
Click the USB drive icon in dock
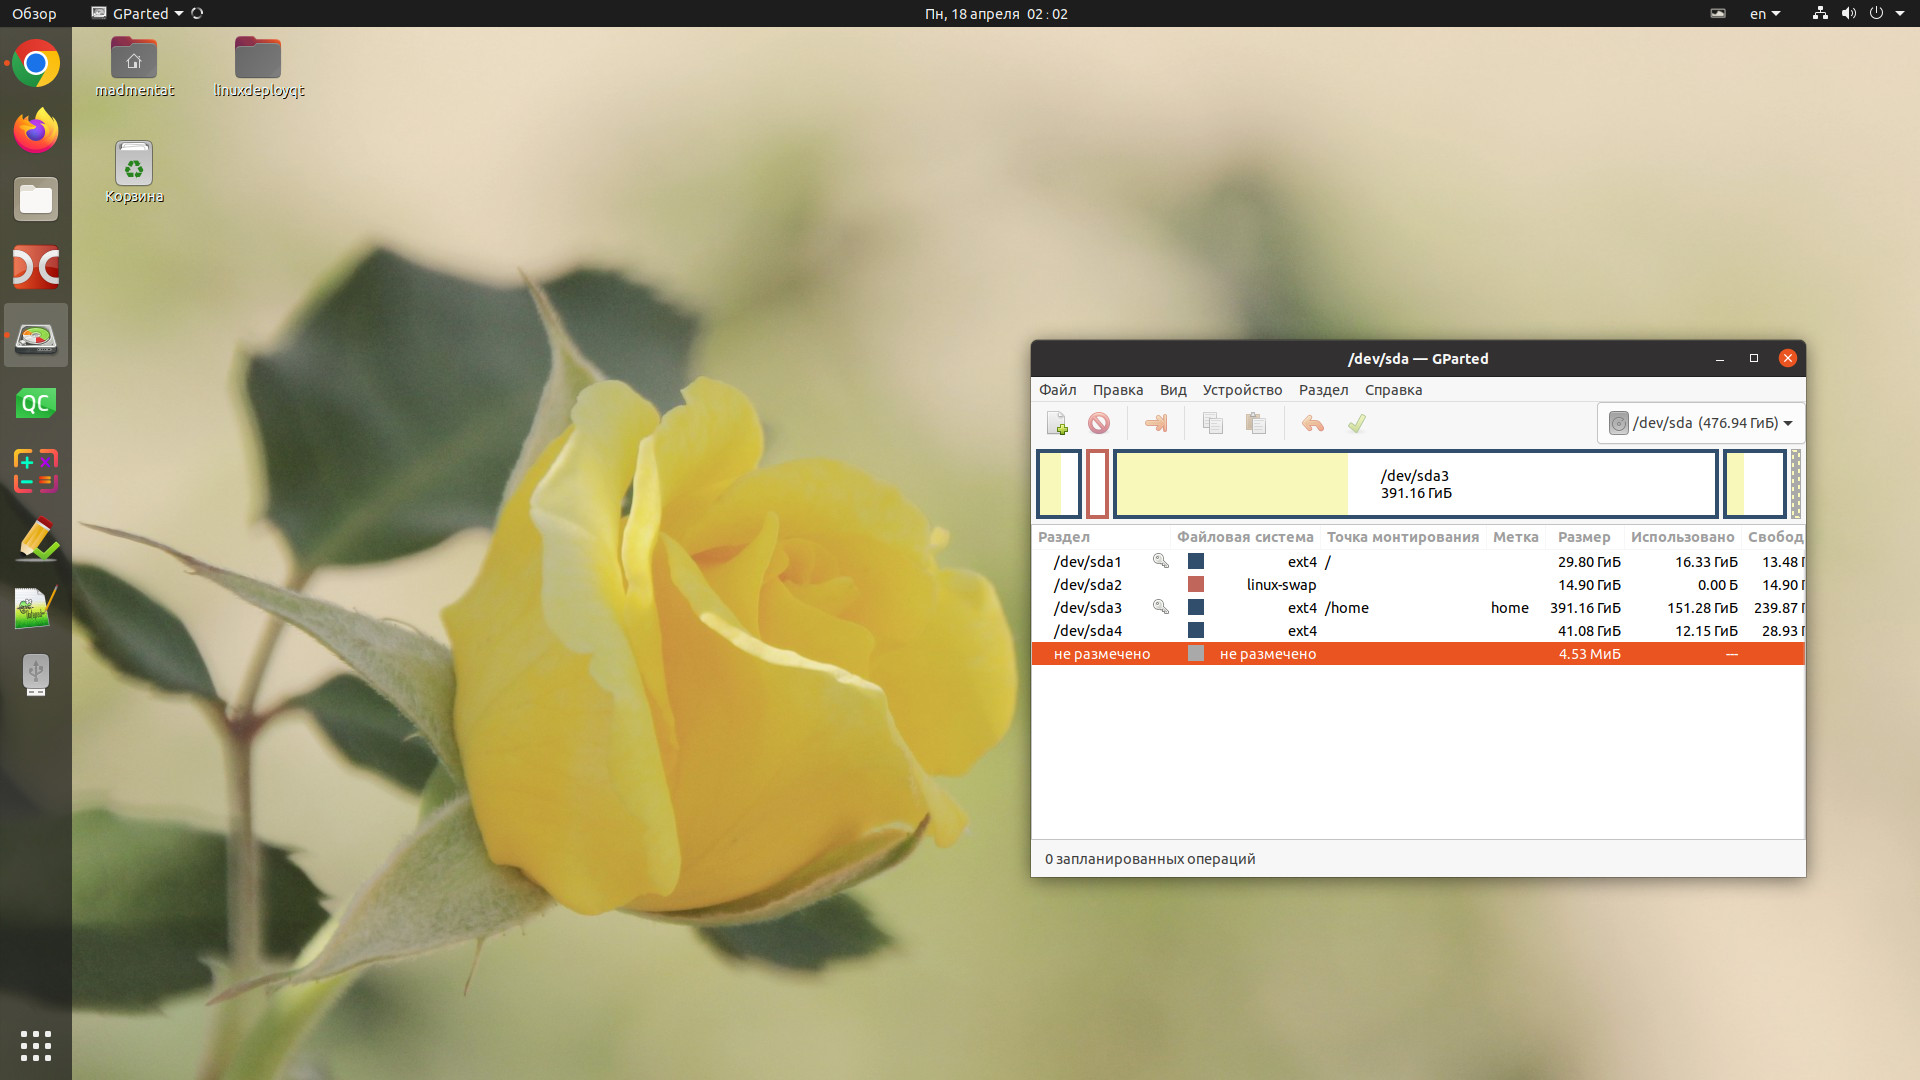(36, 675)
